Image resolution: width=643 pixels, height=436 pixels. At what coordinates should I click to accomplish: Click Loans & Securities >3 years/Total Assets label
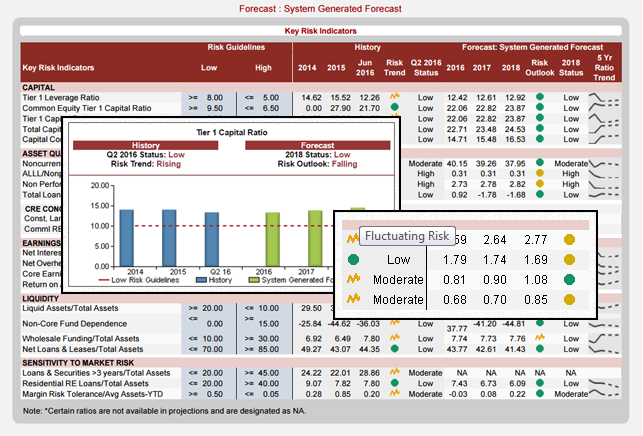click(96, 373)
